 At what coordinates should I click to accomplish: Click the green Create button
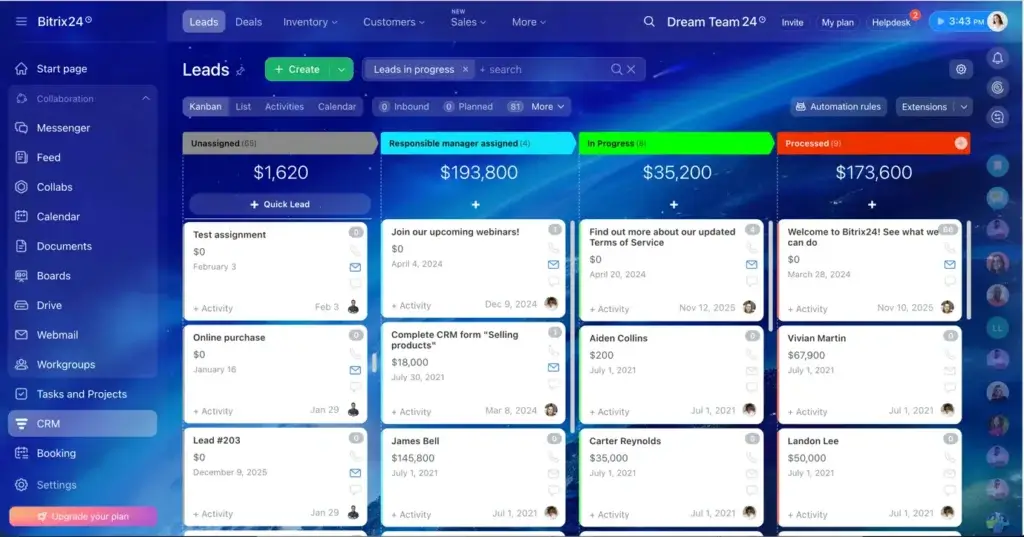tap(297, 69)
